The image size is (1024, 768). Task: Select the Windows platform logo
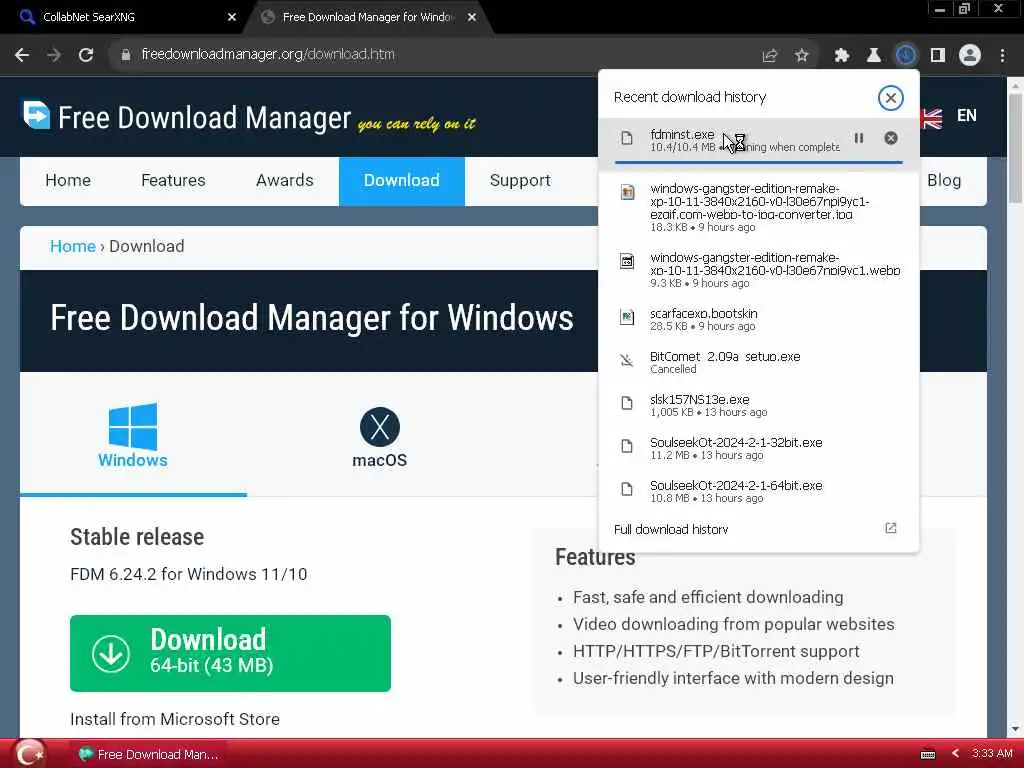[x=133, y=426]
